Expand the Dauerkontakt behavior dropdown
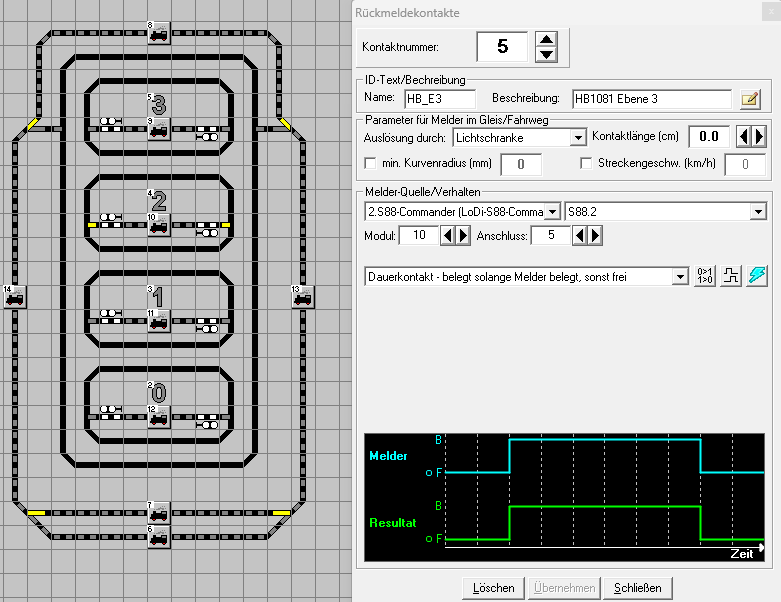This screenshot has height=602, width=781. [x=680, y=275]
